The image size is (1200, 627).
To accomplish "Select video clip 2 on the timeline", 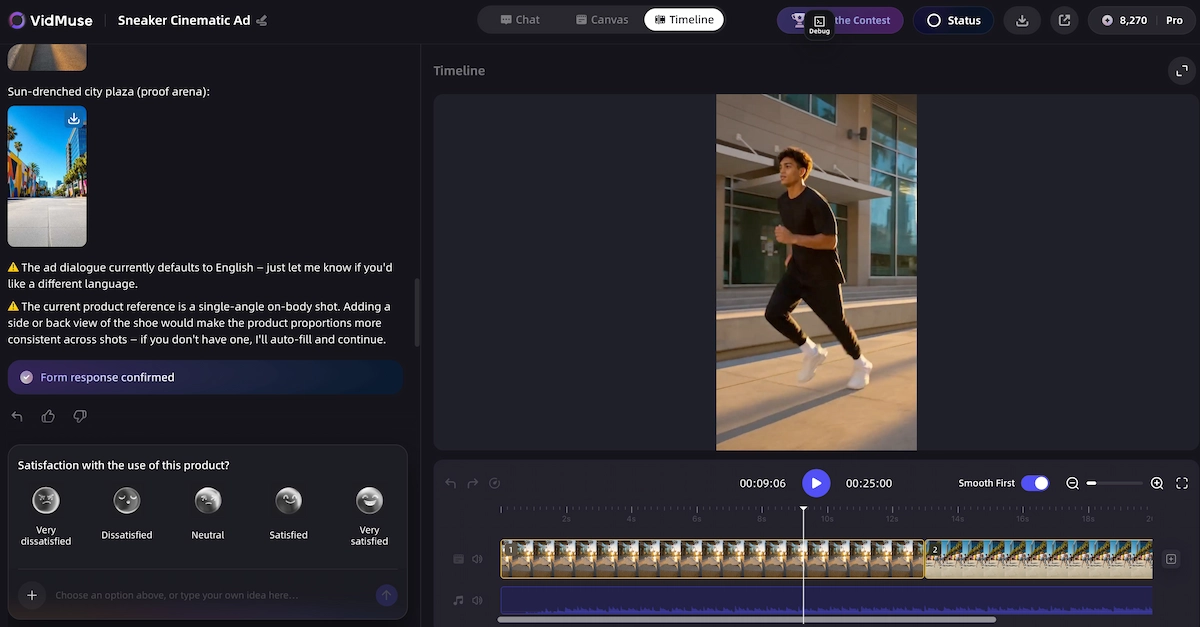I will tap(1039, 559).
